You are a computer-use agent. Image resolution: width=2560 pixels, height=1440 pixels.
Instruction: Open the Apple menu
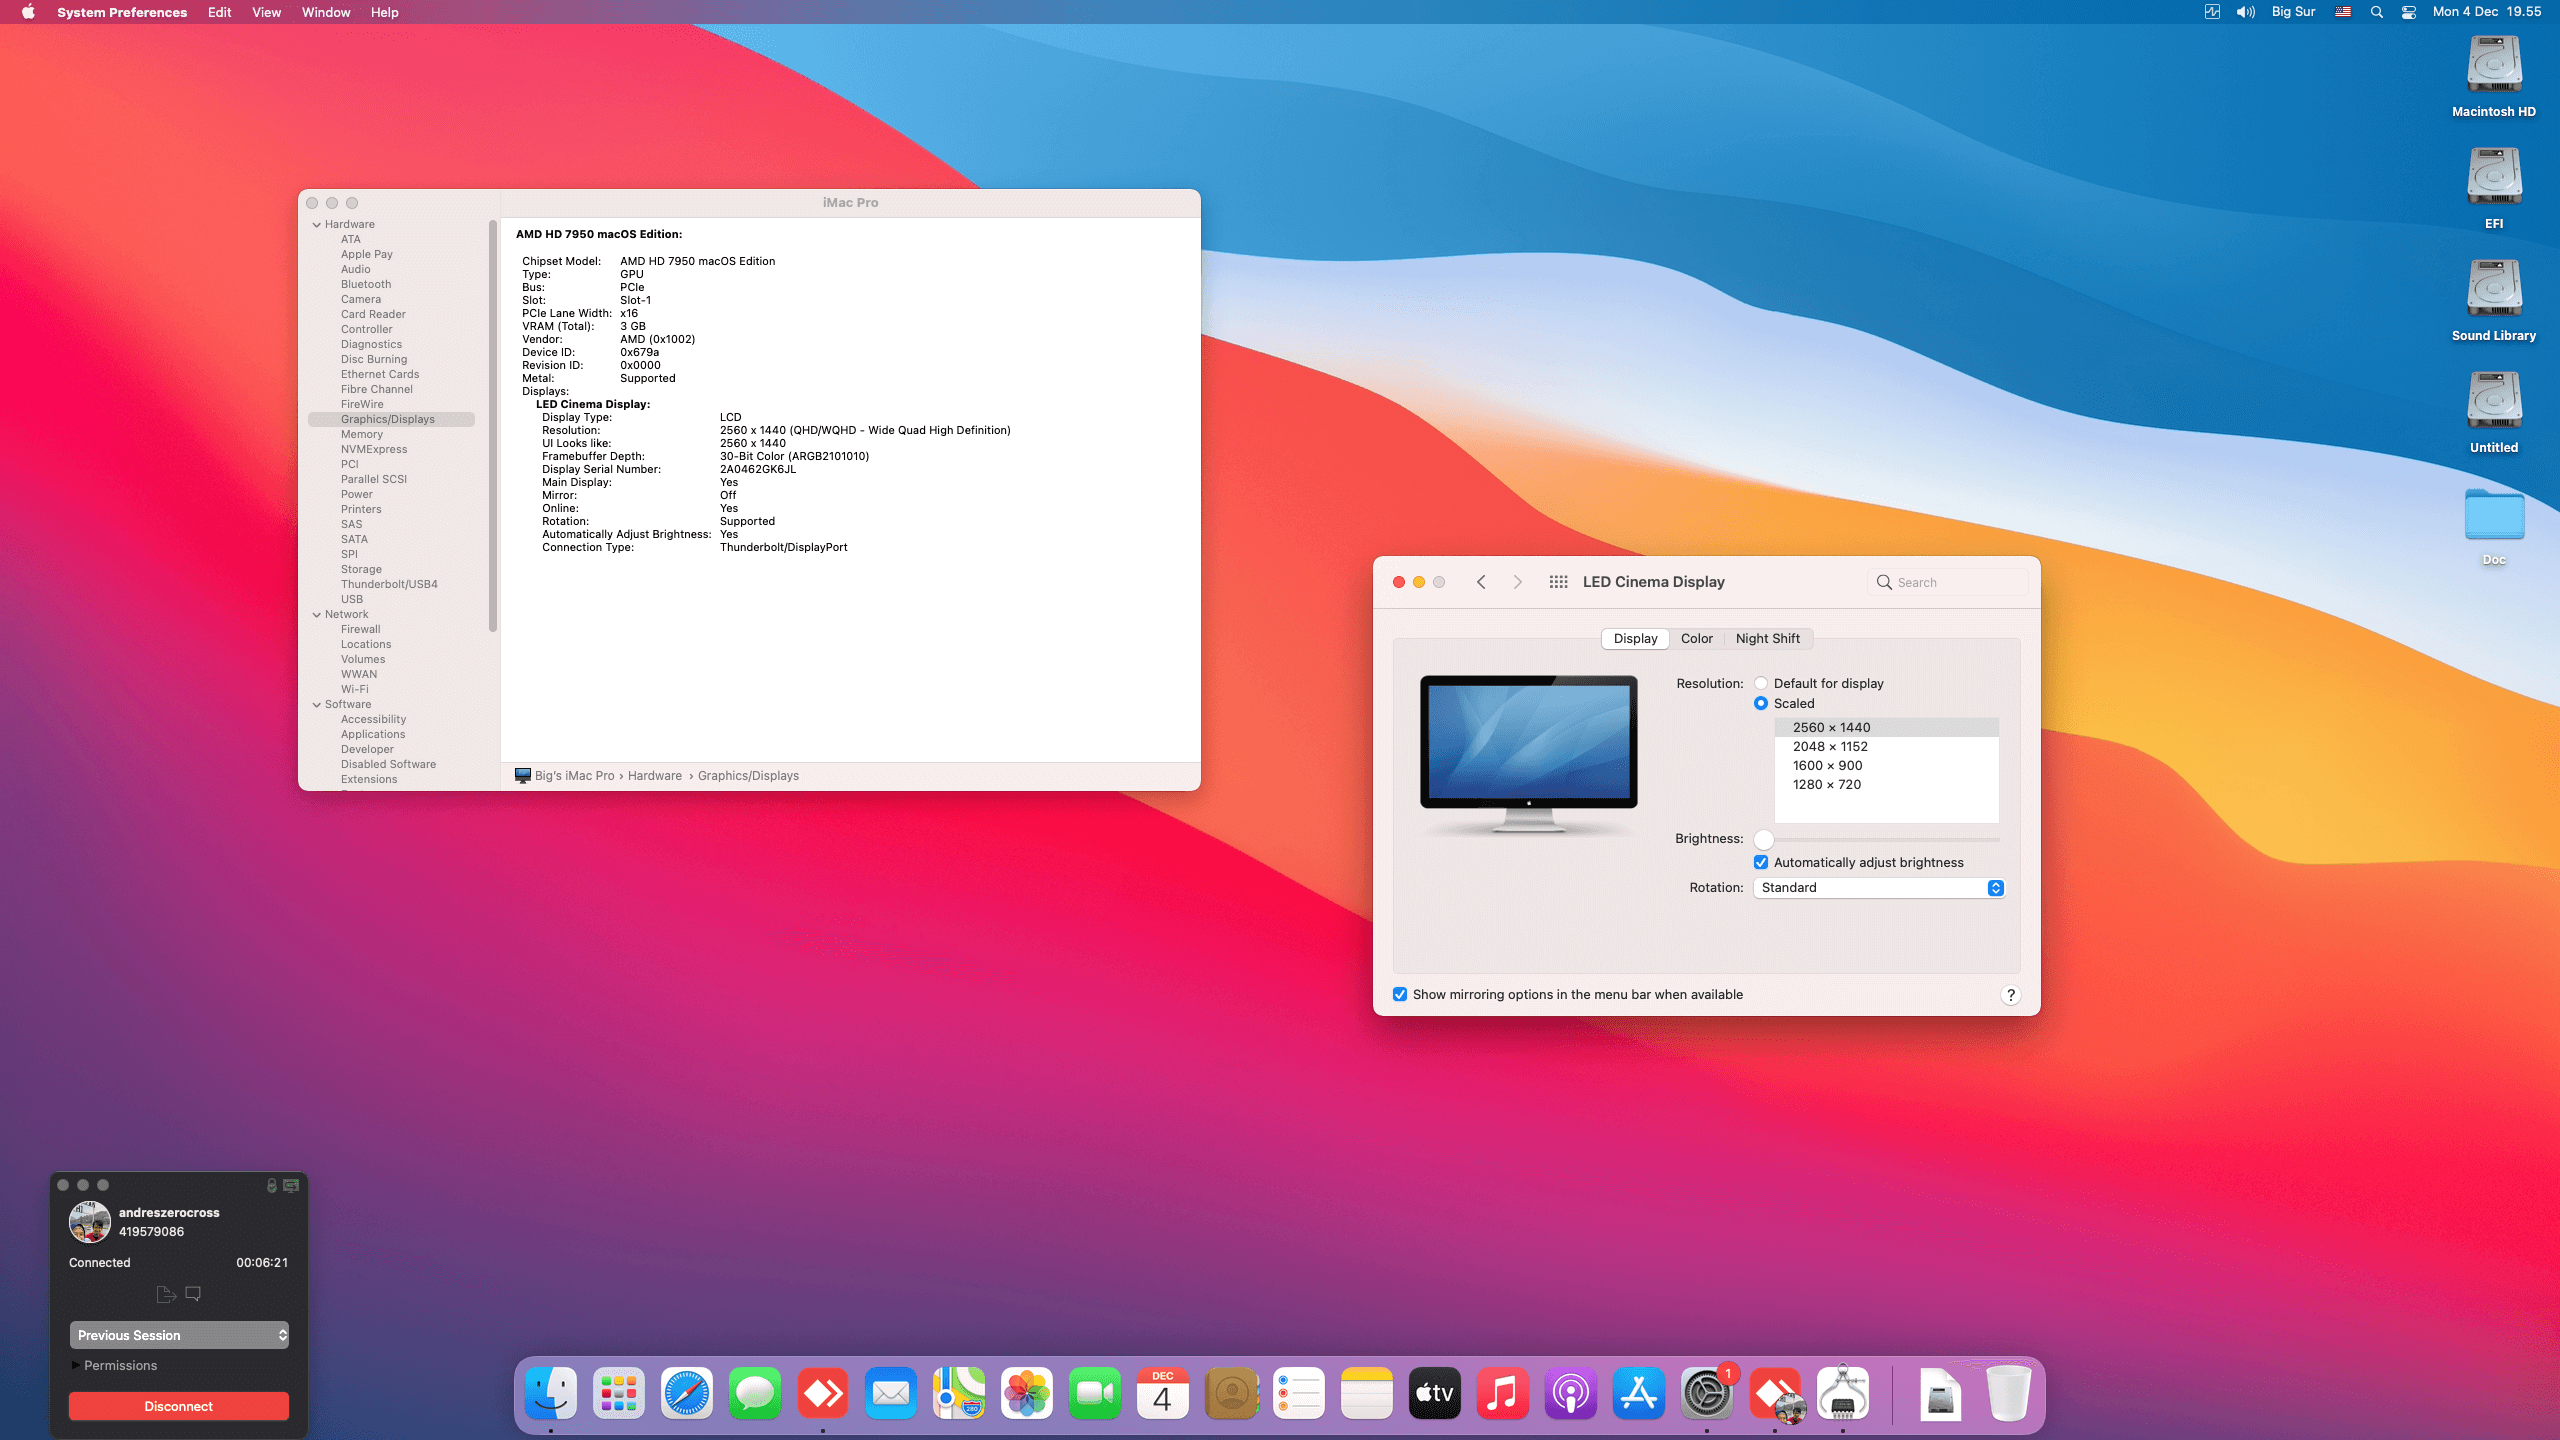(28, 12)
